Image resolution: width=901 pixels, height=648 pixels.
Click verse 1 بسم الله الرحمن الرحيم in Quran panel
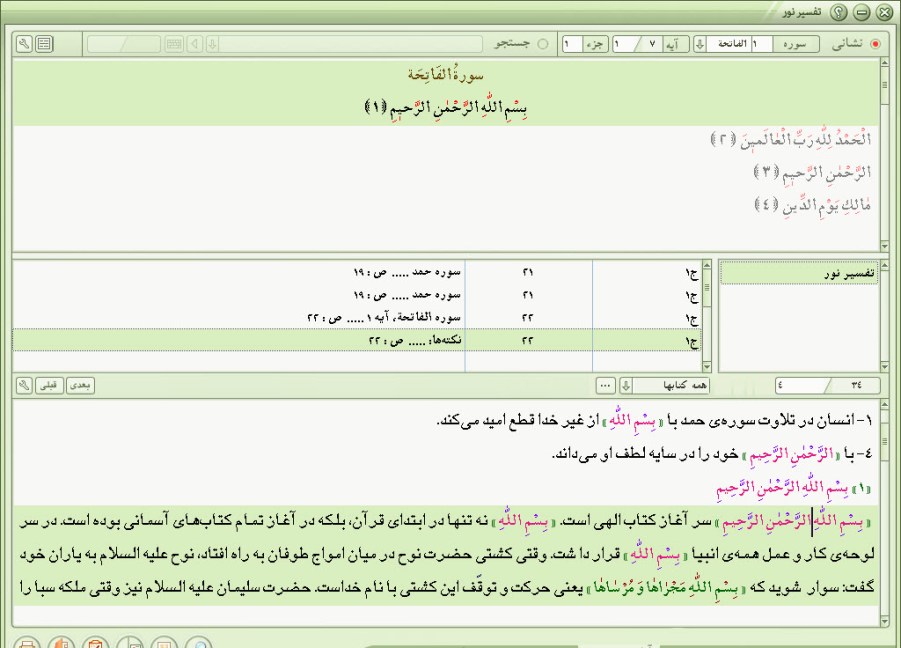(446, 107)
